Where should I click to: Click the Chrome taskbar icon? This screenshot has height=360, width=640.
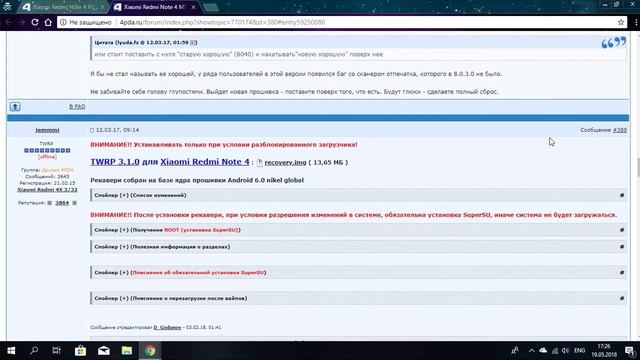150,351
